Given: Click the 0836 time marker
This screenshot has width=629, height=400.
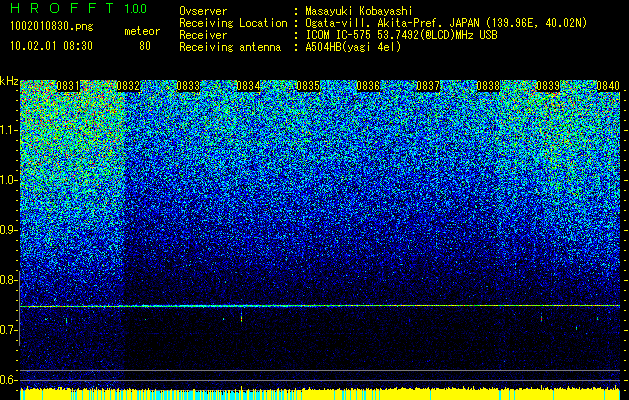Looking at the screenshot, I should 368,86.
